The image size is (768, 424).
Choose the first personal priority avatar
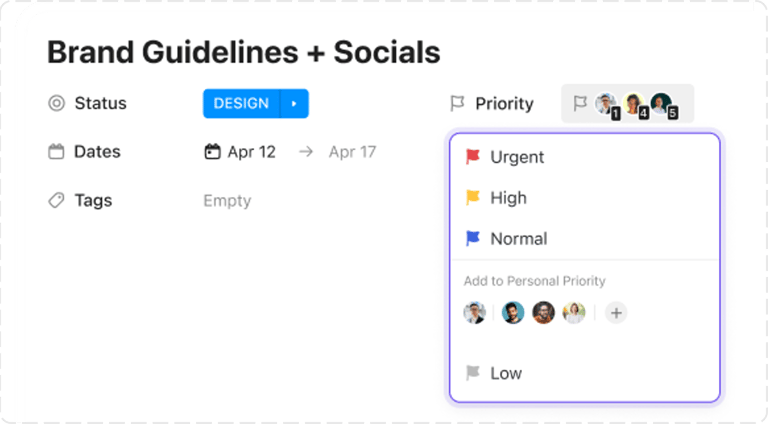(474, 313)
